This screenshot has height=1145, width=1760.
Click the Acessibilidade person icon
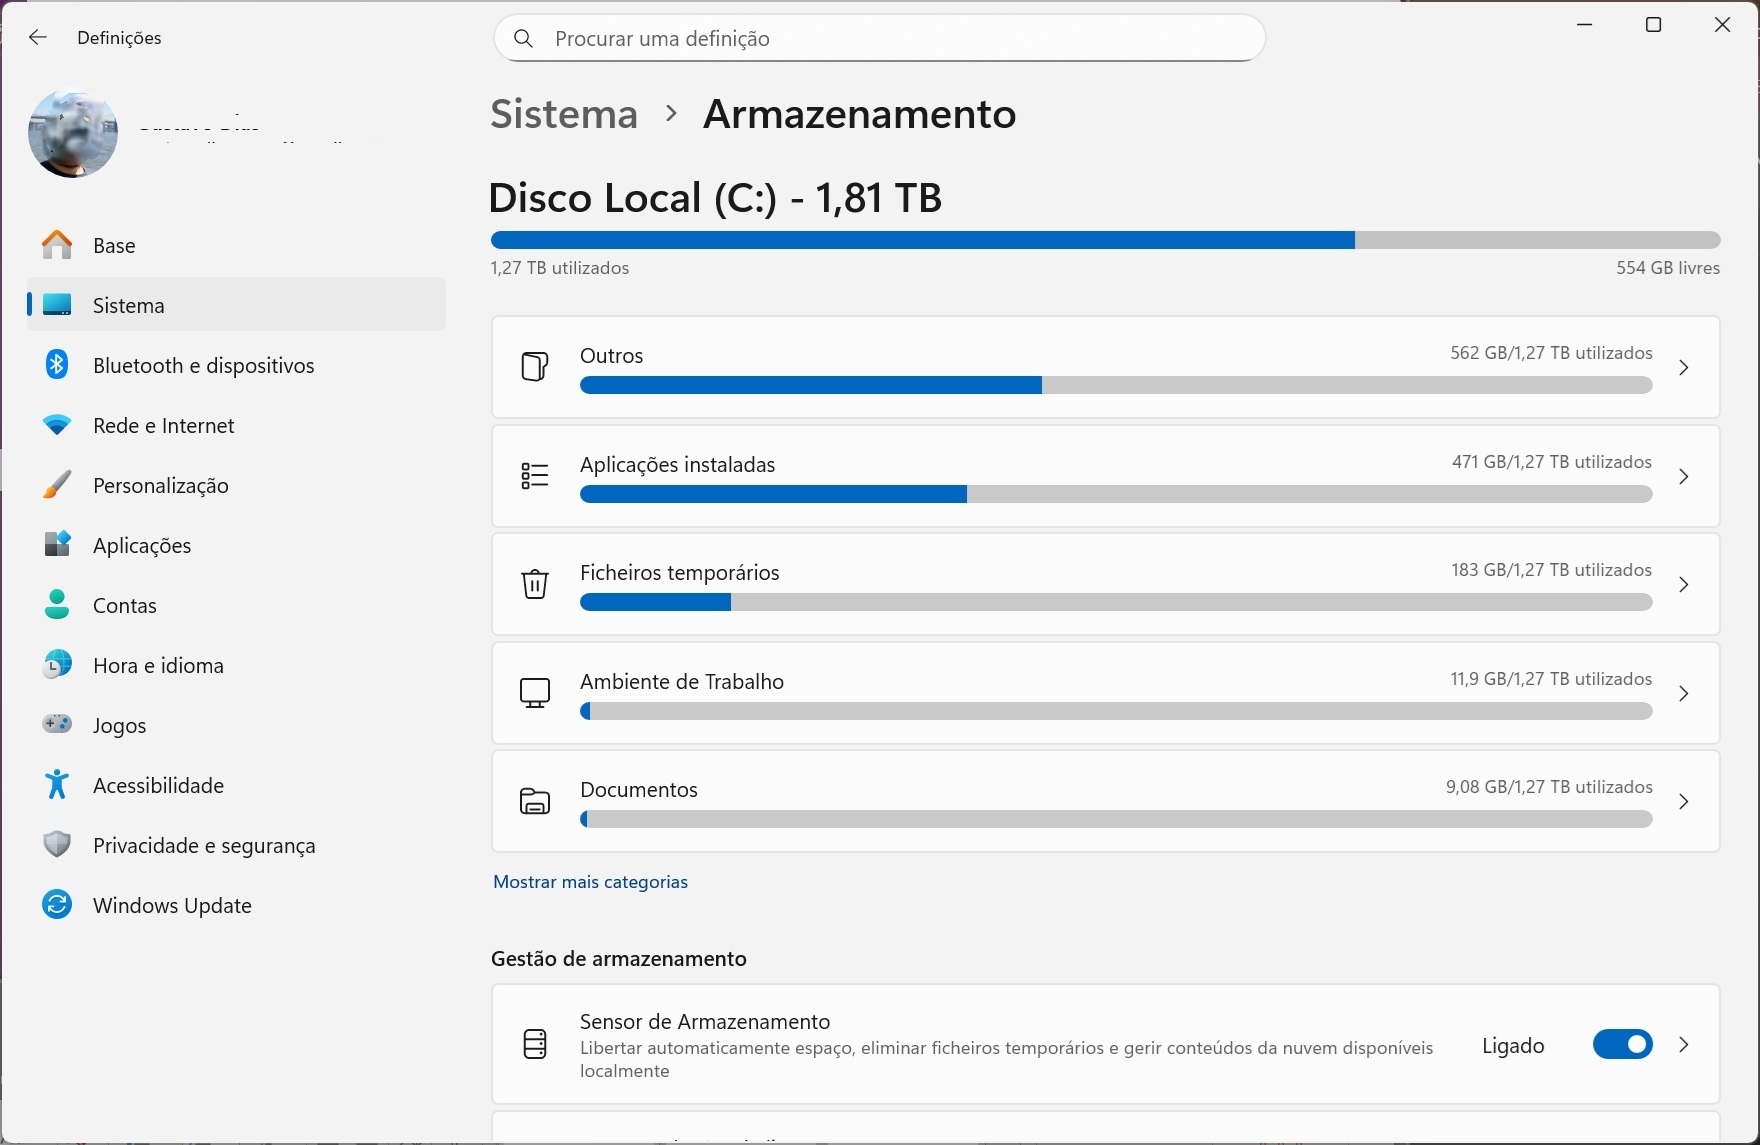(x=57, y=785)
